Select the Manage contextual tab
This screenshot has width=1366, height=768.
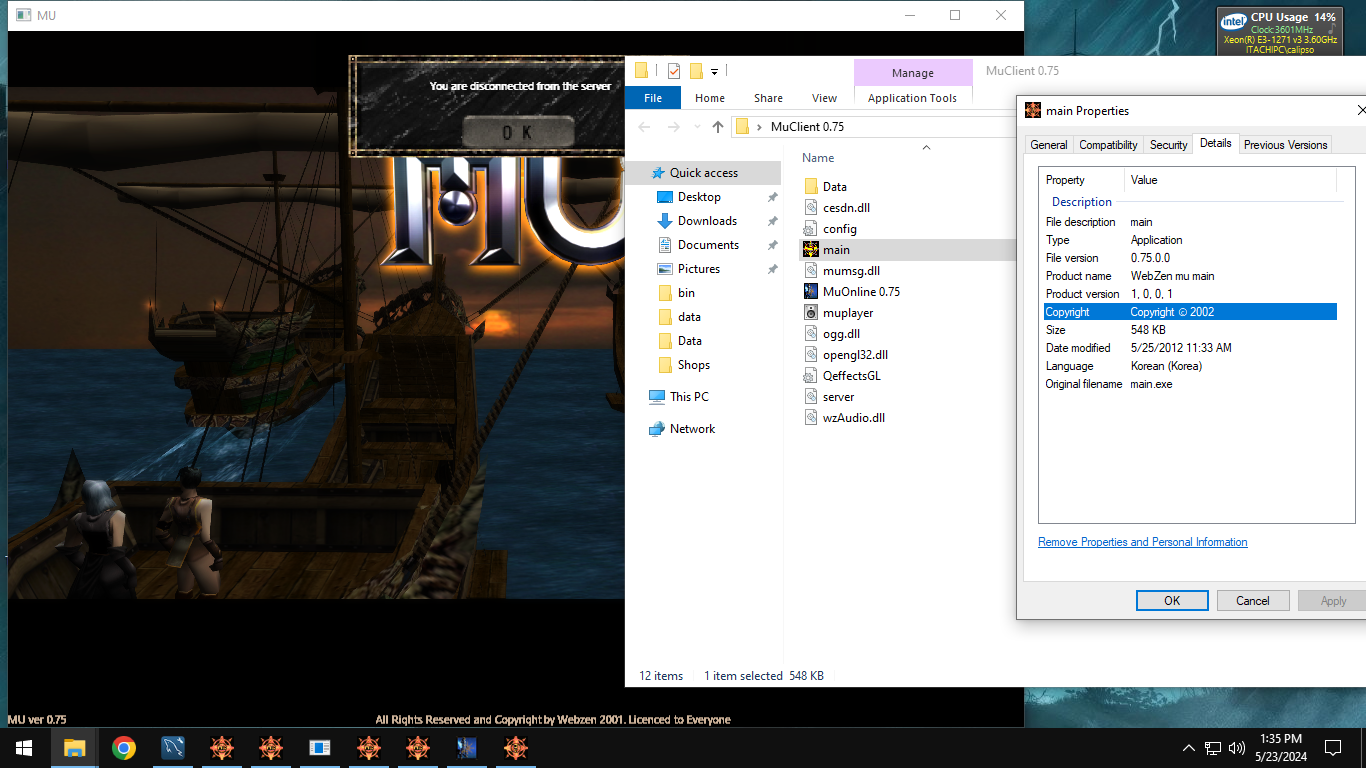point(913,73)
